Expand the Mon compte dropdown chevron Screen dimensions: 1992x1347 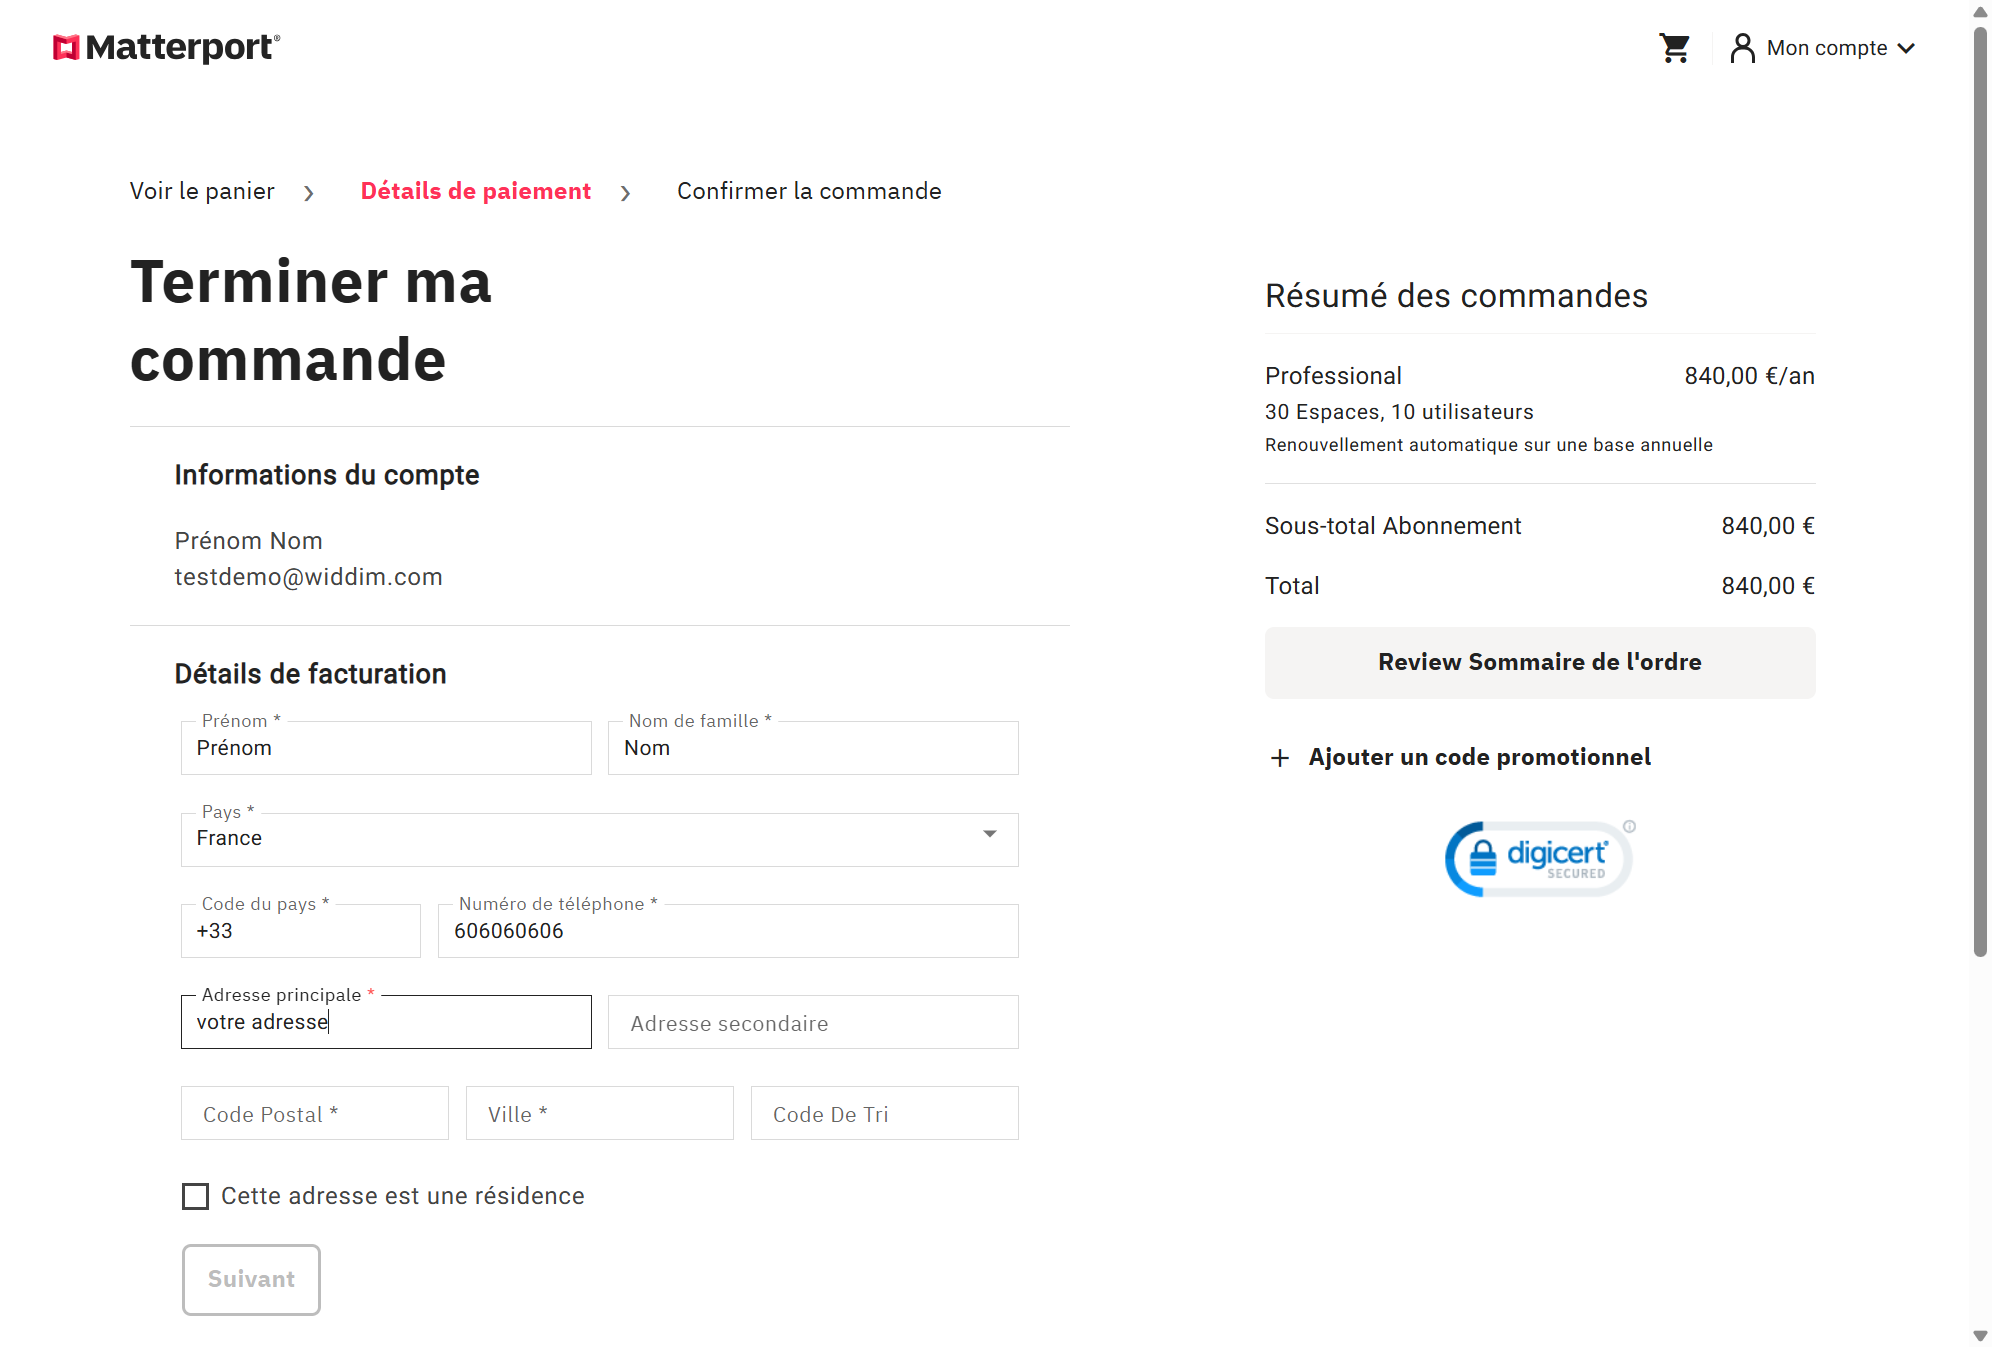(x=1906, y=48)
